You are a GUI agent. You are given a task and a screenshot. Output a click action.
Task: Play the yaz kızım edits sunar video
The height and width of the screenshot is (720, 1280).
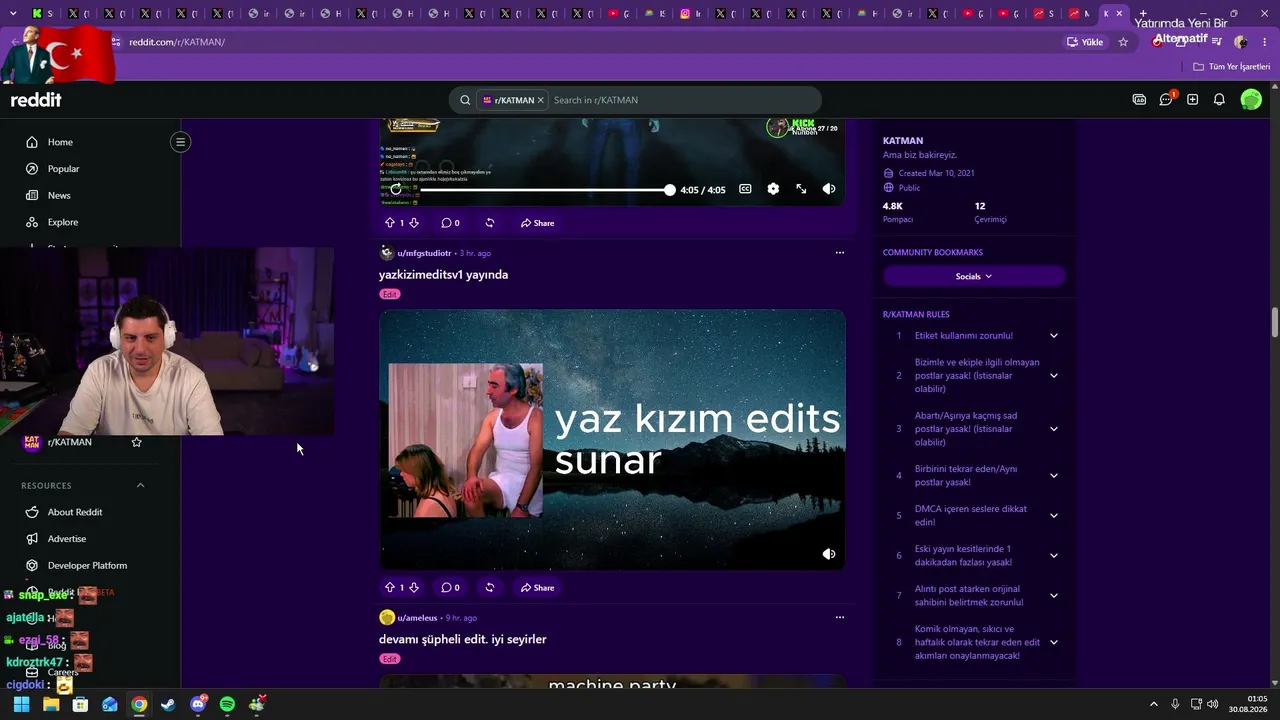tap(612, 440)
